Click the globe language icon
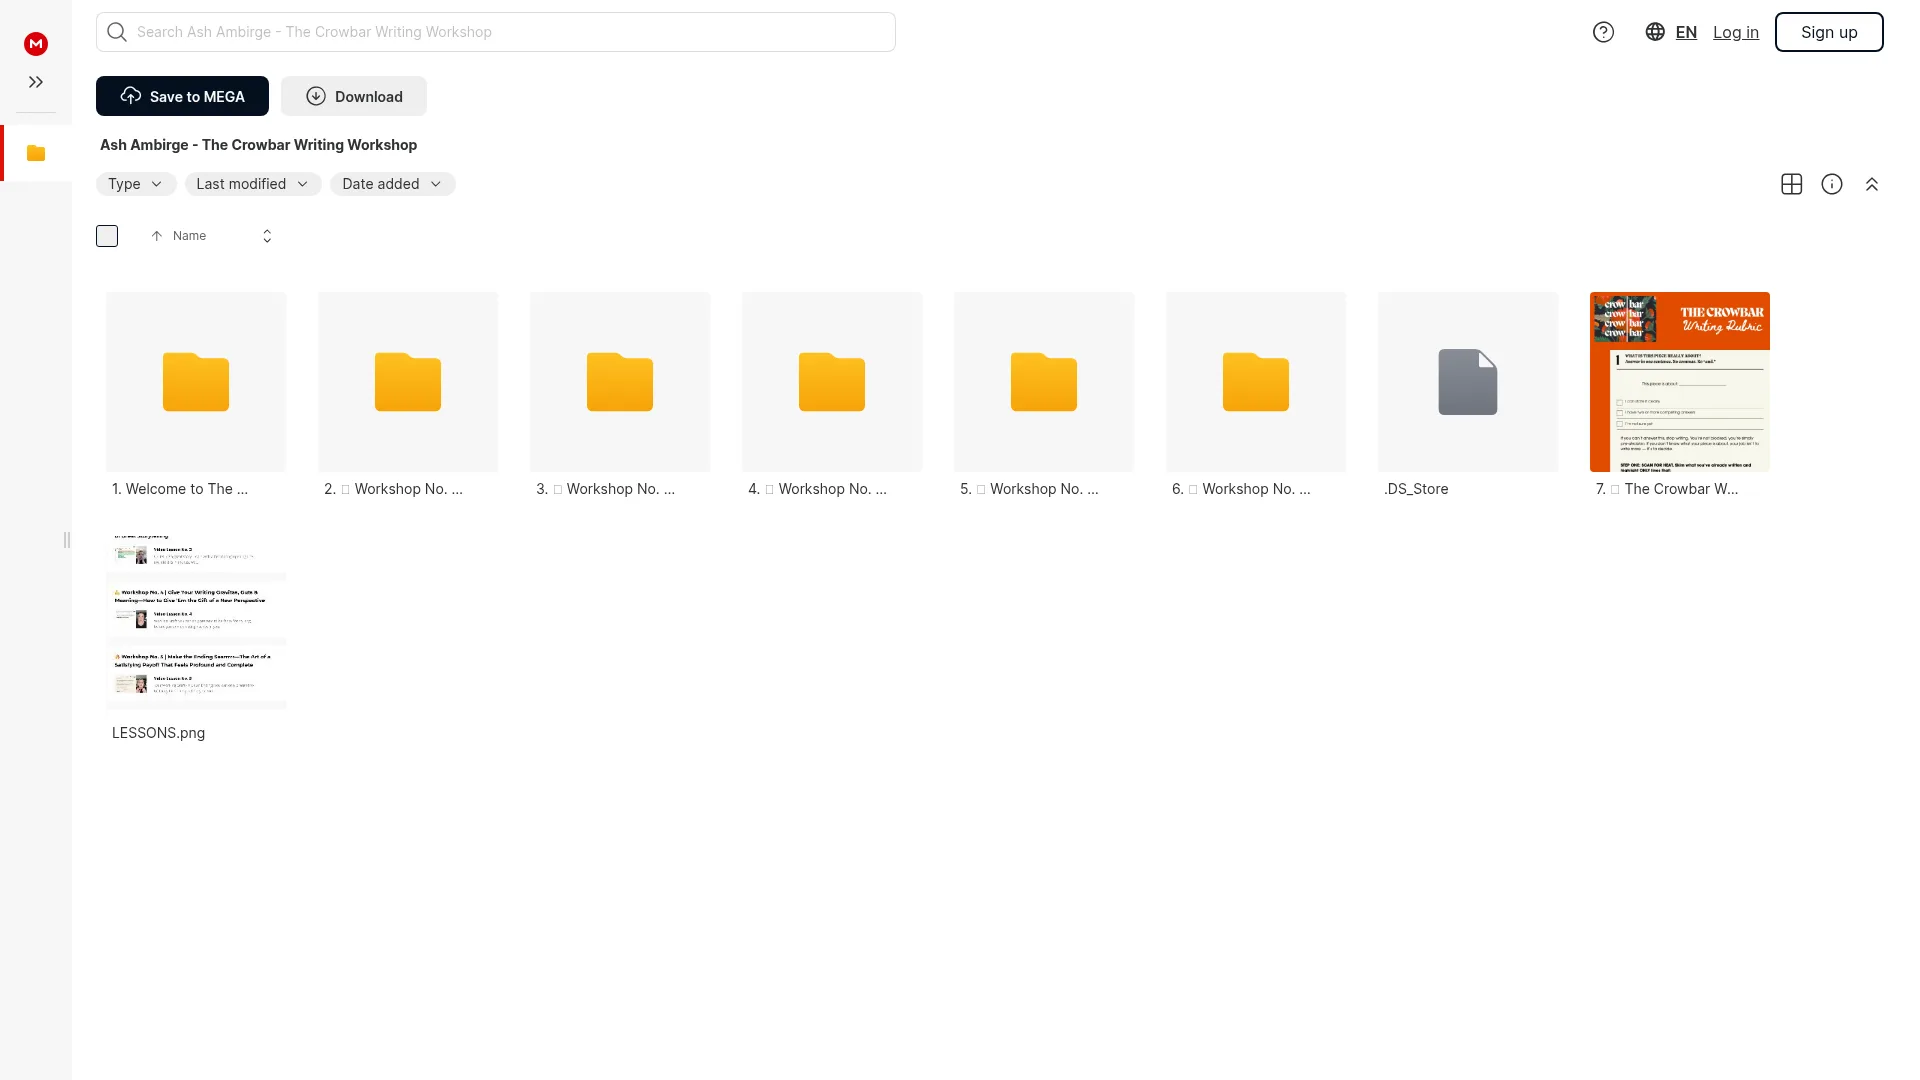1920x1080 pixels. [1655, 32]
